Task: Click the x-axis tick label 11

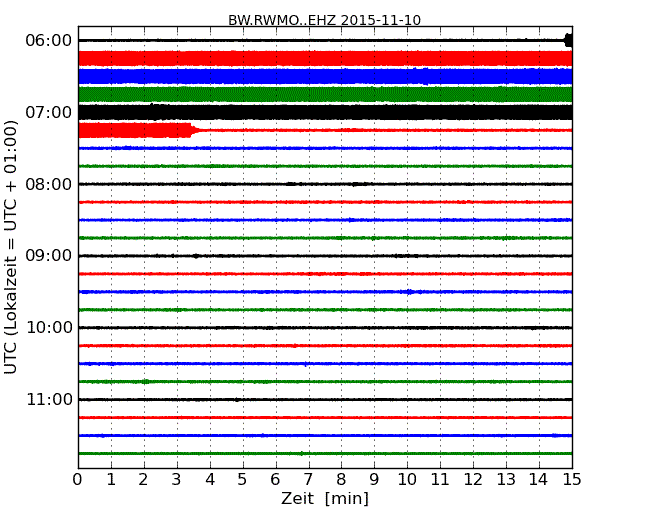Action: click(440, 479)
